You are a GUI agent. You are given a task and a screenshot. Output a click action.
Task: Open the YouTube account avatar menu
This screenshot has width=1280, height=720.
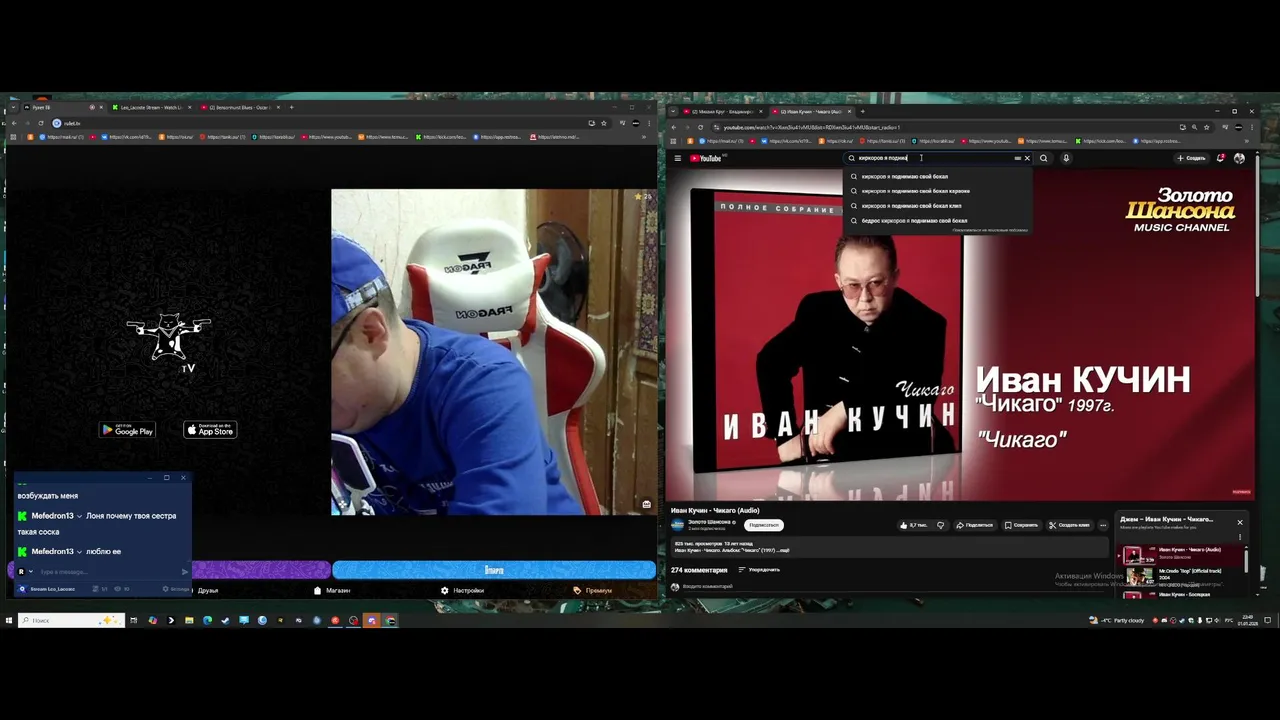[1240, 158]
